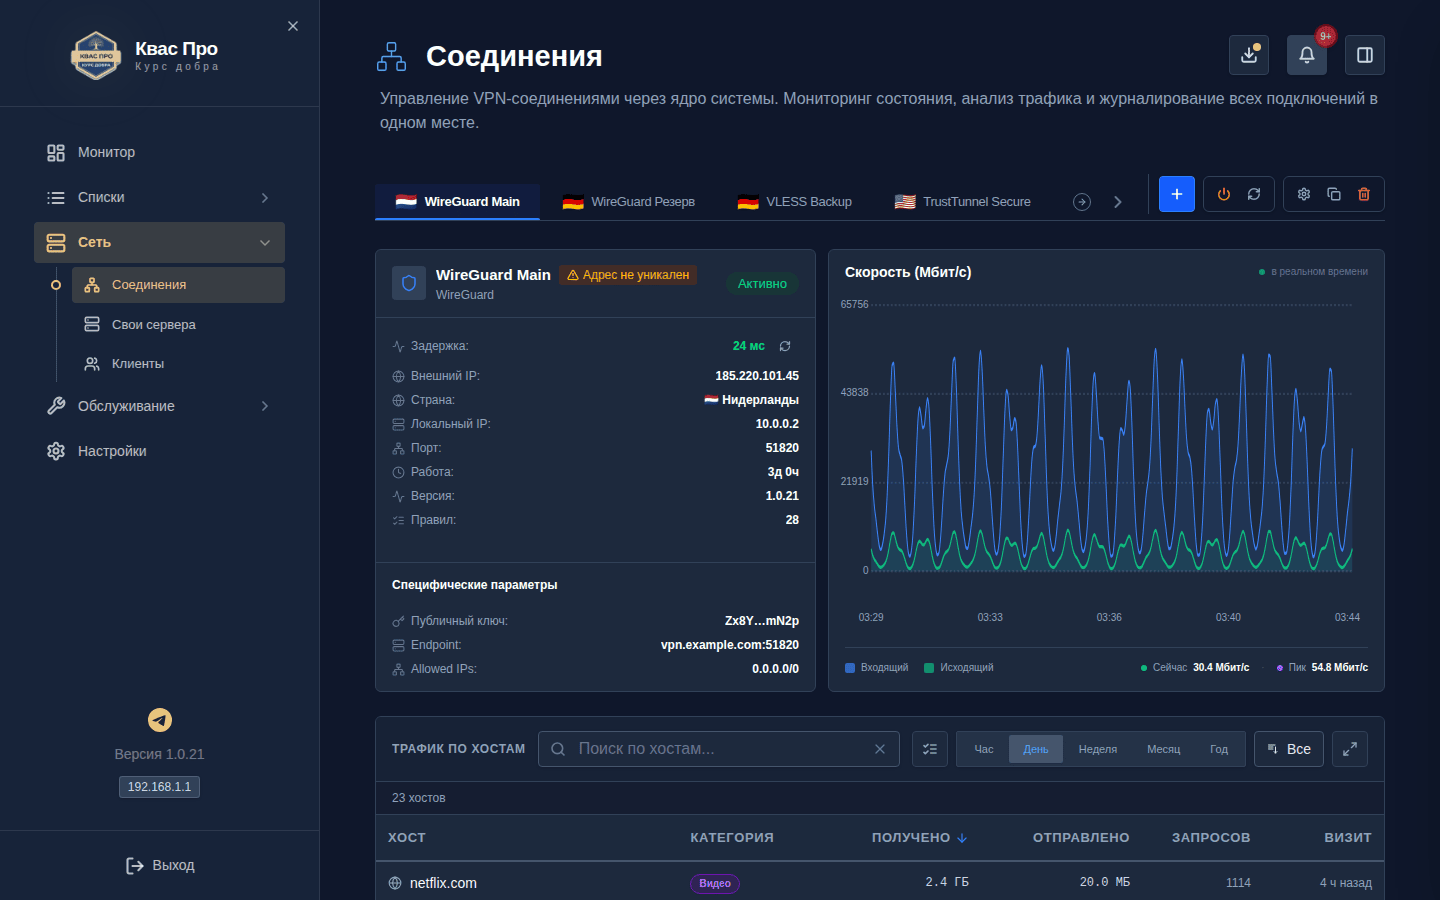Open the Все category filter dropdown
Screen dimensions: 1440x900
(1289, 749)
